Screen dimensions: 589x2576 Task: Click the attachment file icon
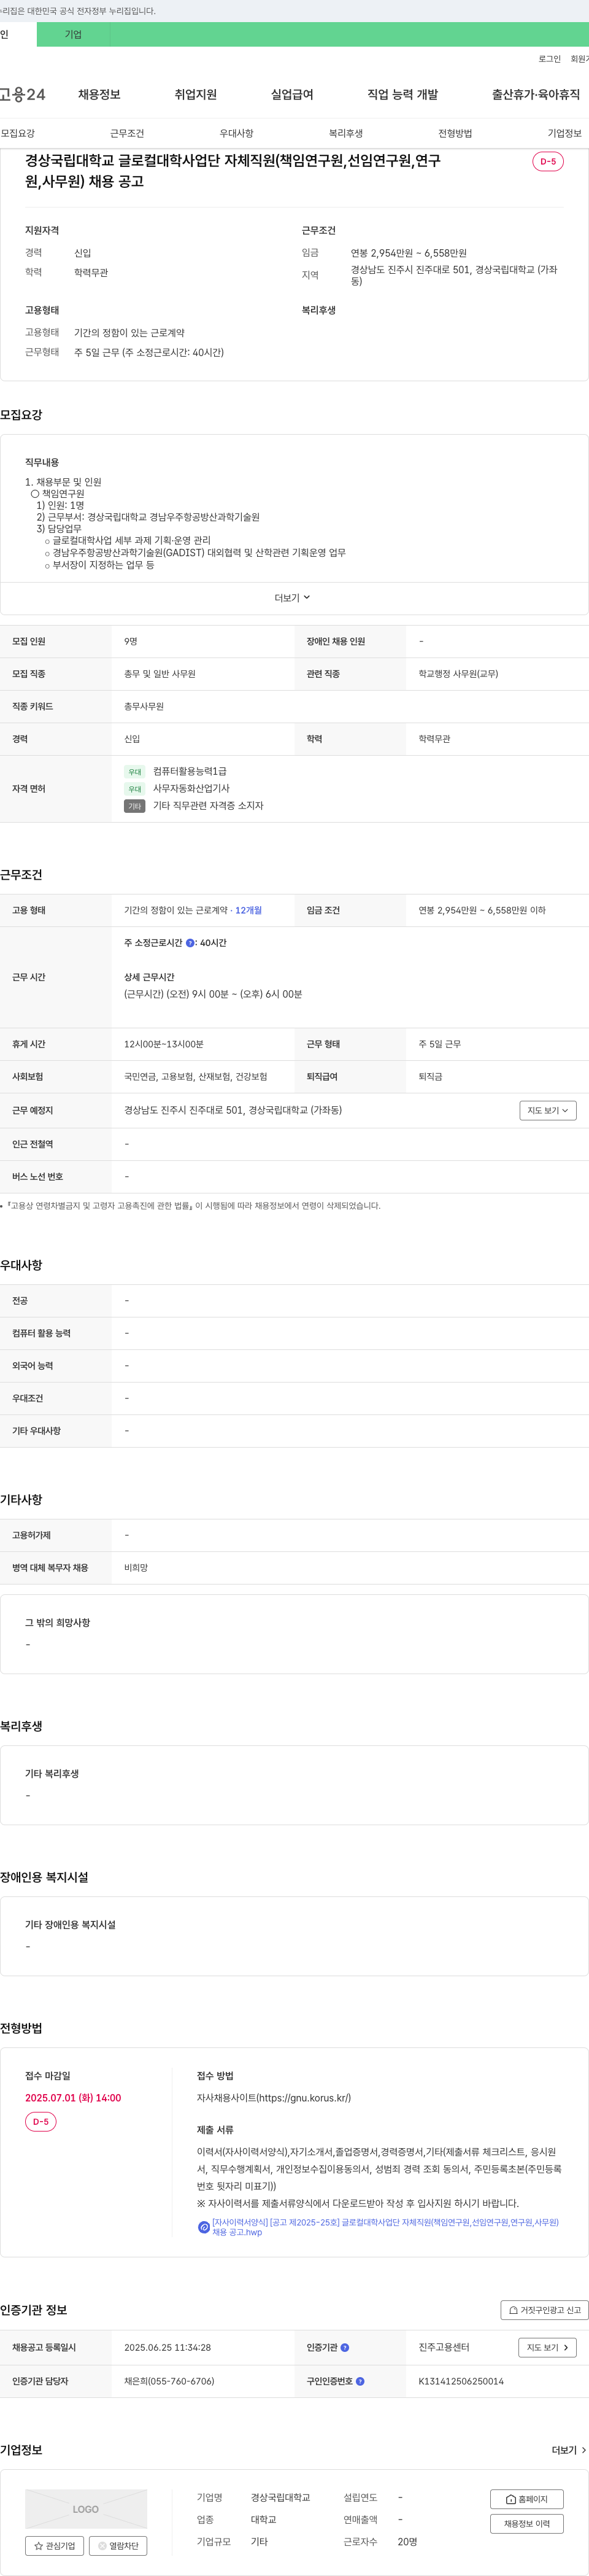204,2227
